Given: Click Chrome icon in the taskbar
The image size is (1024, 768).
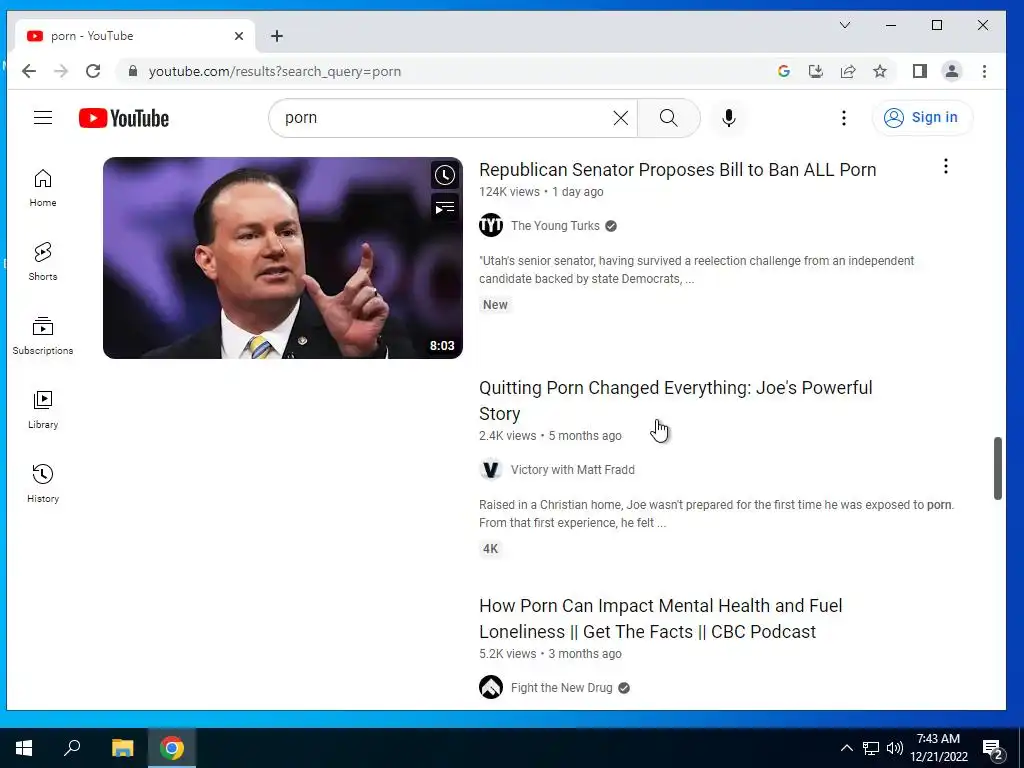Looking at the screenshot, I should (x=172, y=748).
